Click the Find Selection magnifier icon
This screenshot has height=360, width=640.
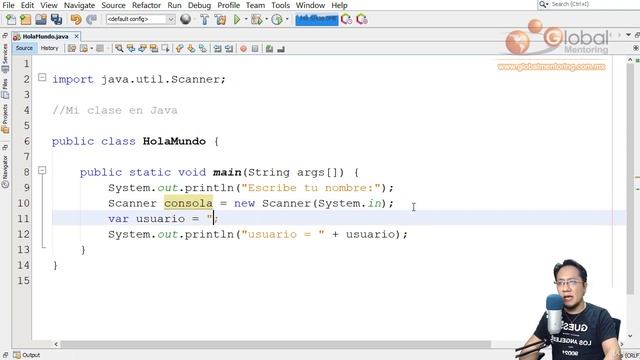point(119,49)
